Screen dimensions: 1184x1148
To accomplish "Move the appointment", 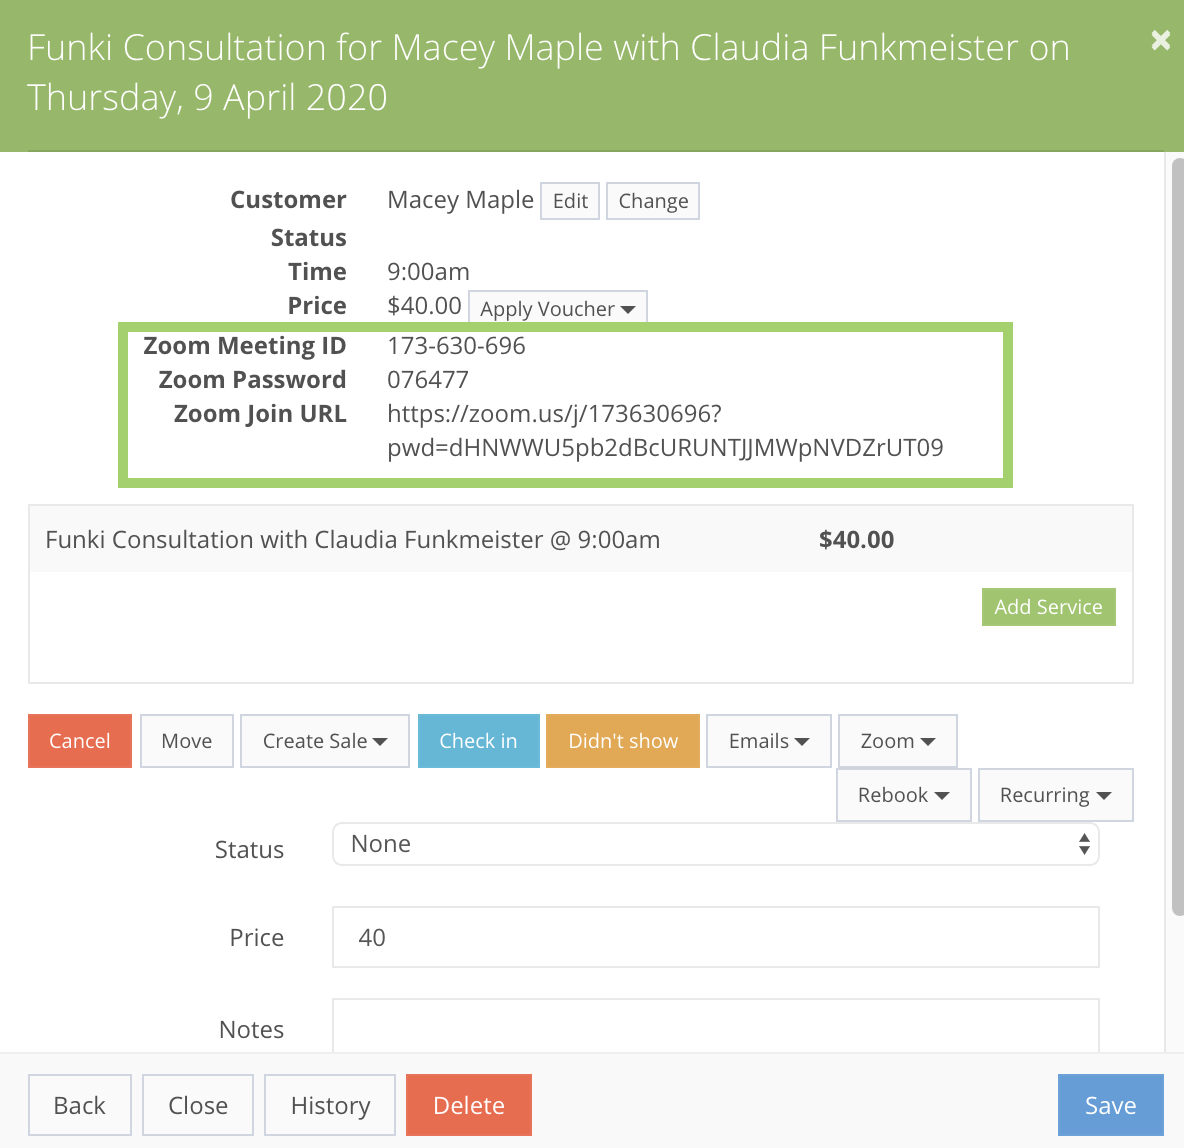I will tap(187, 741).
